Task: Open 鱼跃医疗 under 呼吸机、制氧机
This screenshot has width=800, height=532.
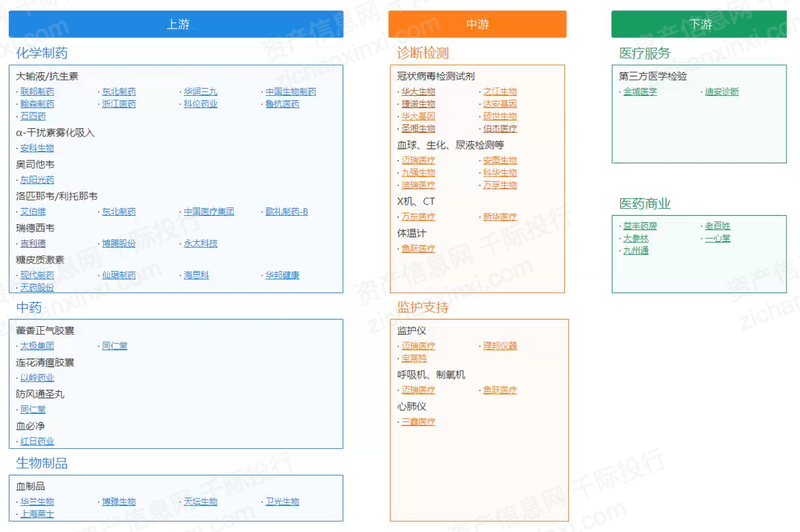Action: (x=500, y=390)
